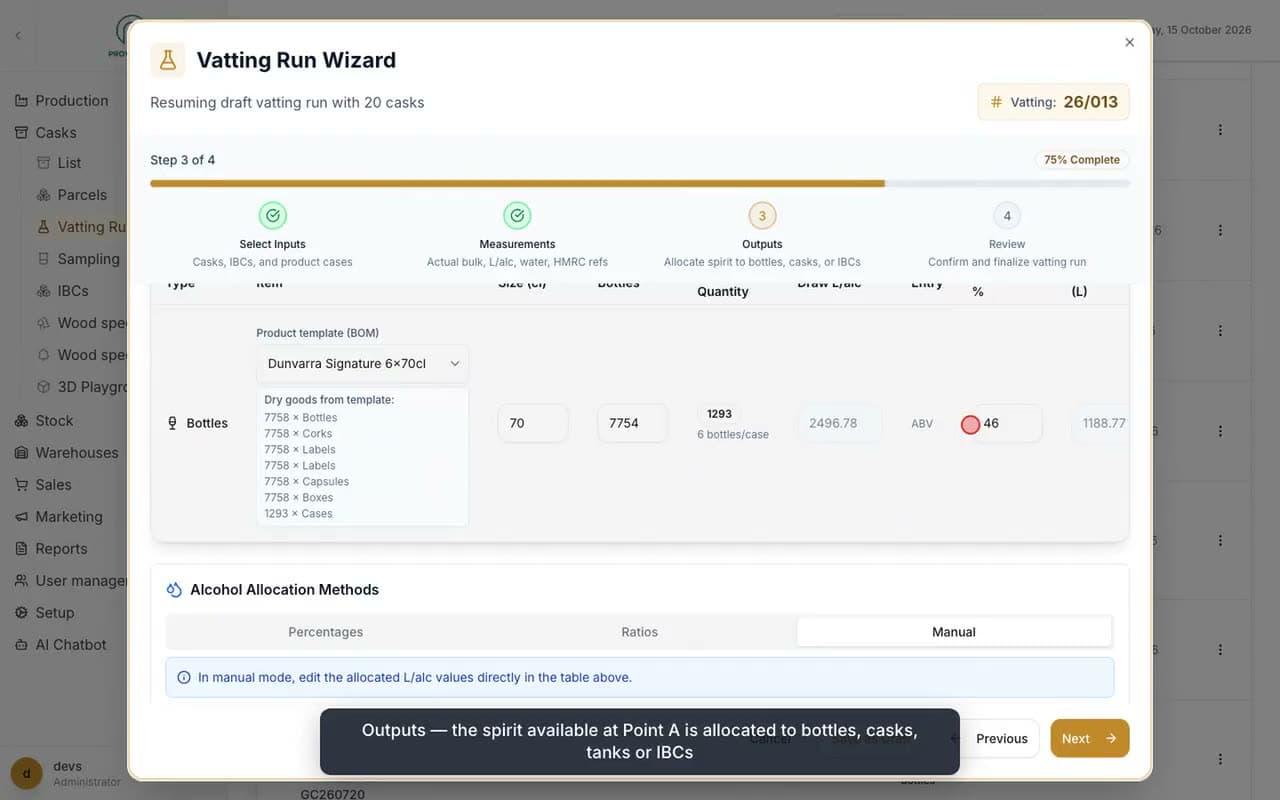Open the Product template (BOM) dropdown
Image resolution: width=1280 pixels, height=800 pixels.
point(362,364)
